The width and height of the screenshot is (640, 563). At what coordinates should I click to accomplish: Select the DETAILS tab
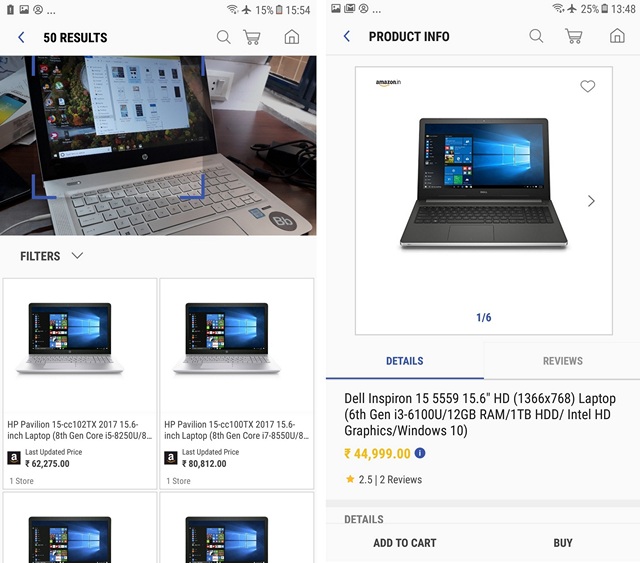[x=404, y=361]
